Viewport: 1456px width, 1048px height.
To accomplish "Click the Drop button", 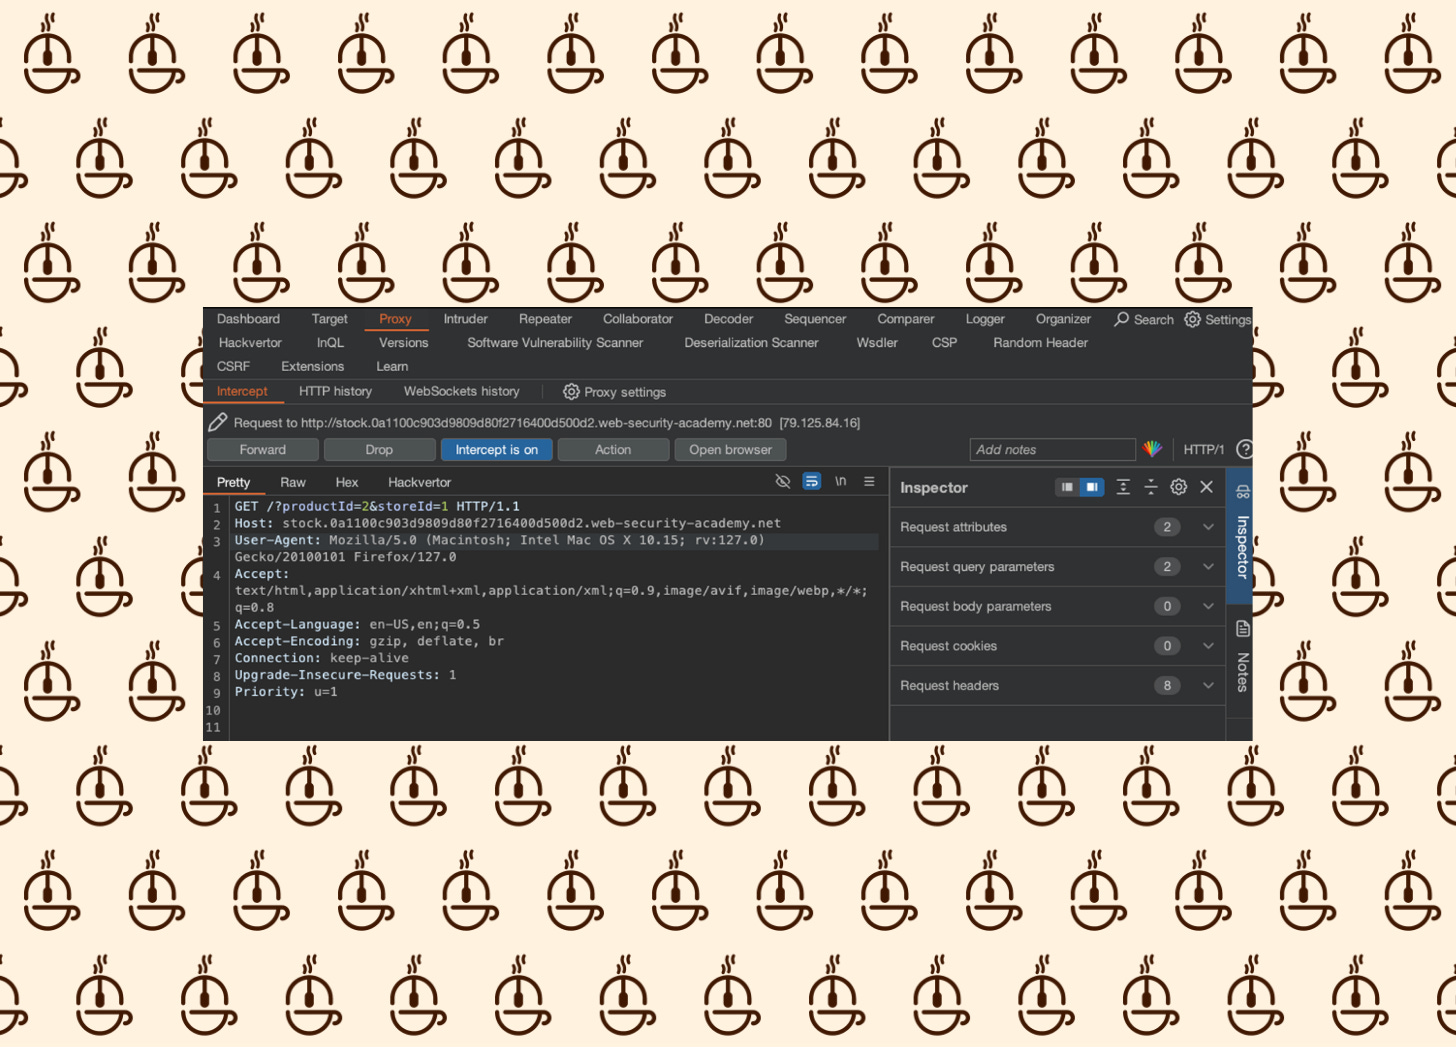I will [380, 450].
